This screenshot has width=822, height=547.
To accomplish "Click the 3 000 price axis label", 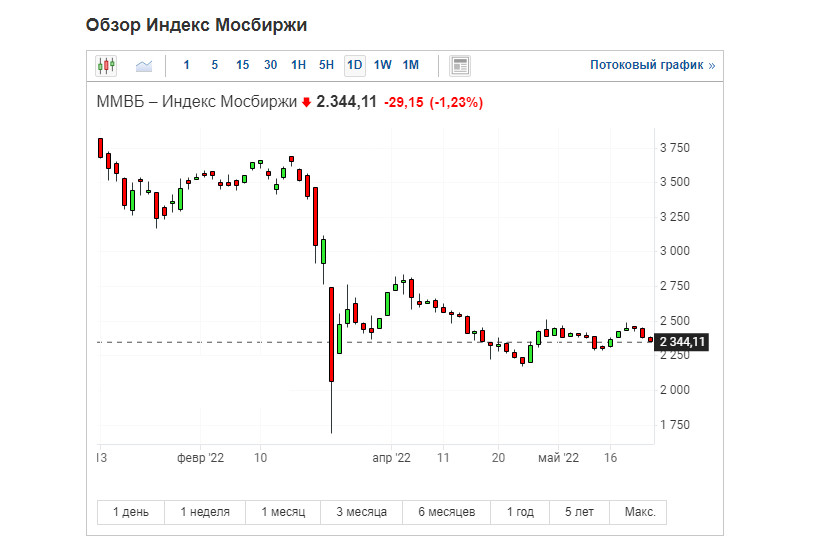I will click(675, 251).
